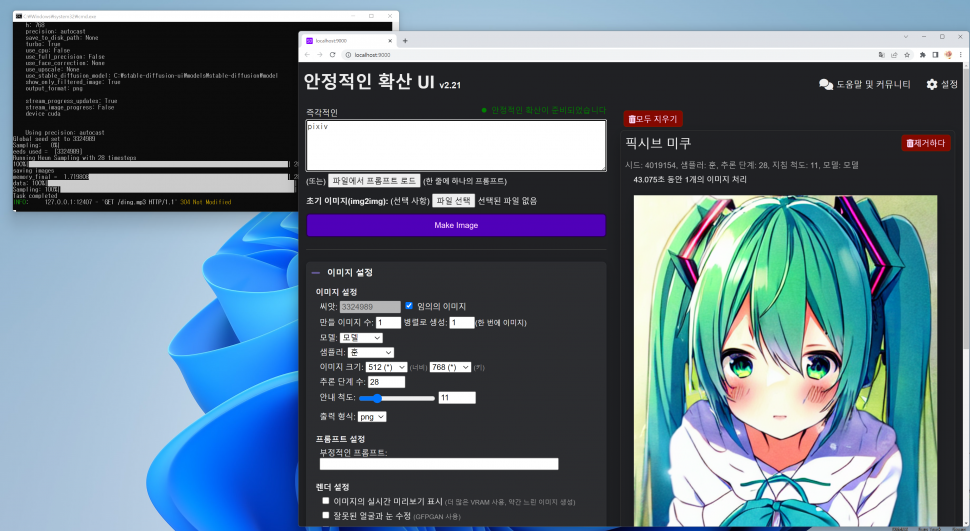Click the '안정적인 확산 UI' page title

pyautogui.click(x=369, y=81)
